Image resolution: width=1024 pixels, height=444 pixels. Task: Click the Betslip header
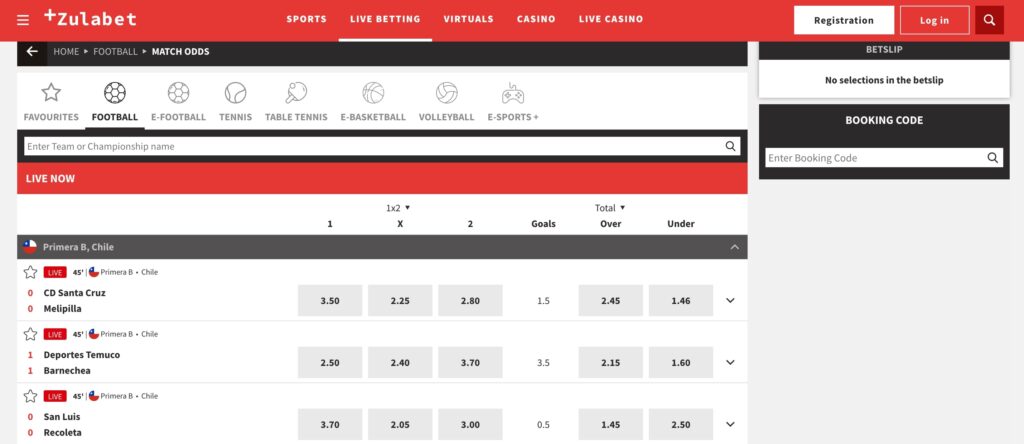[x=884, y=50]
